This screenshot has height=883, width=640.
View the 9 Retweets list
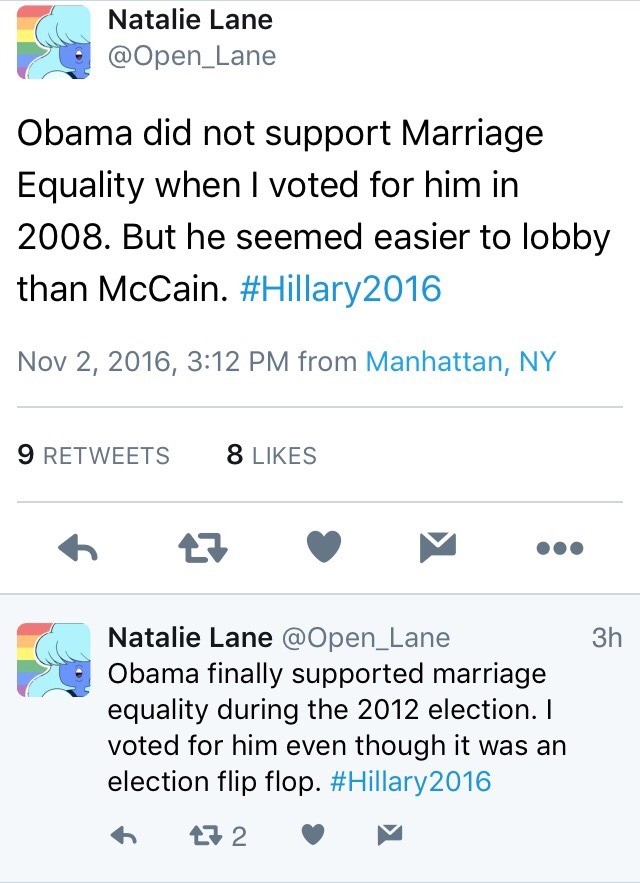(94, 456)
